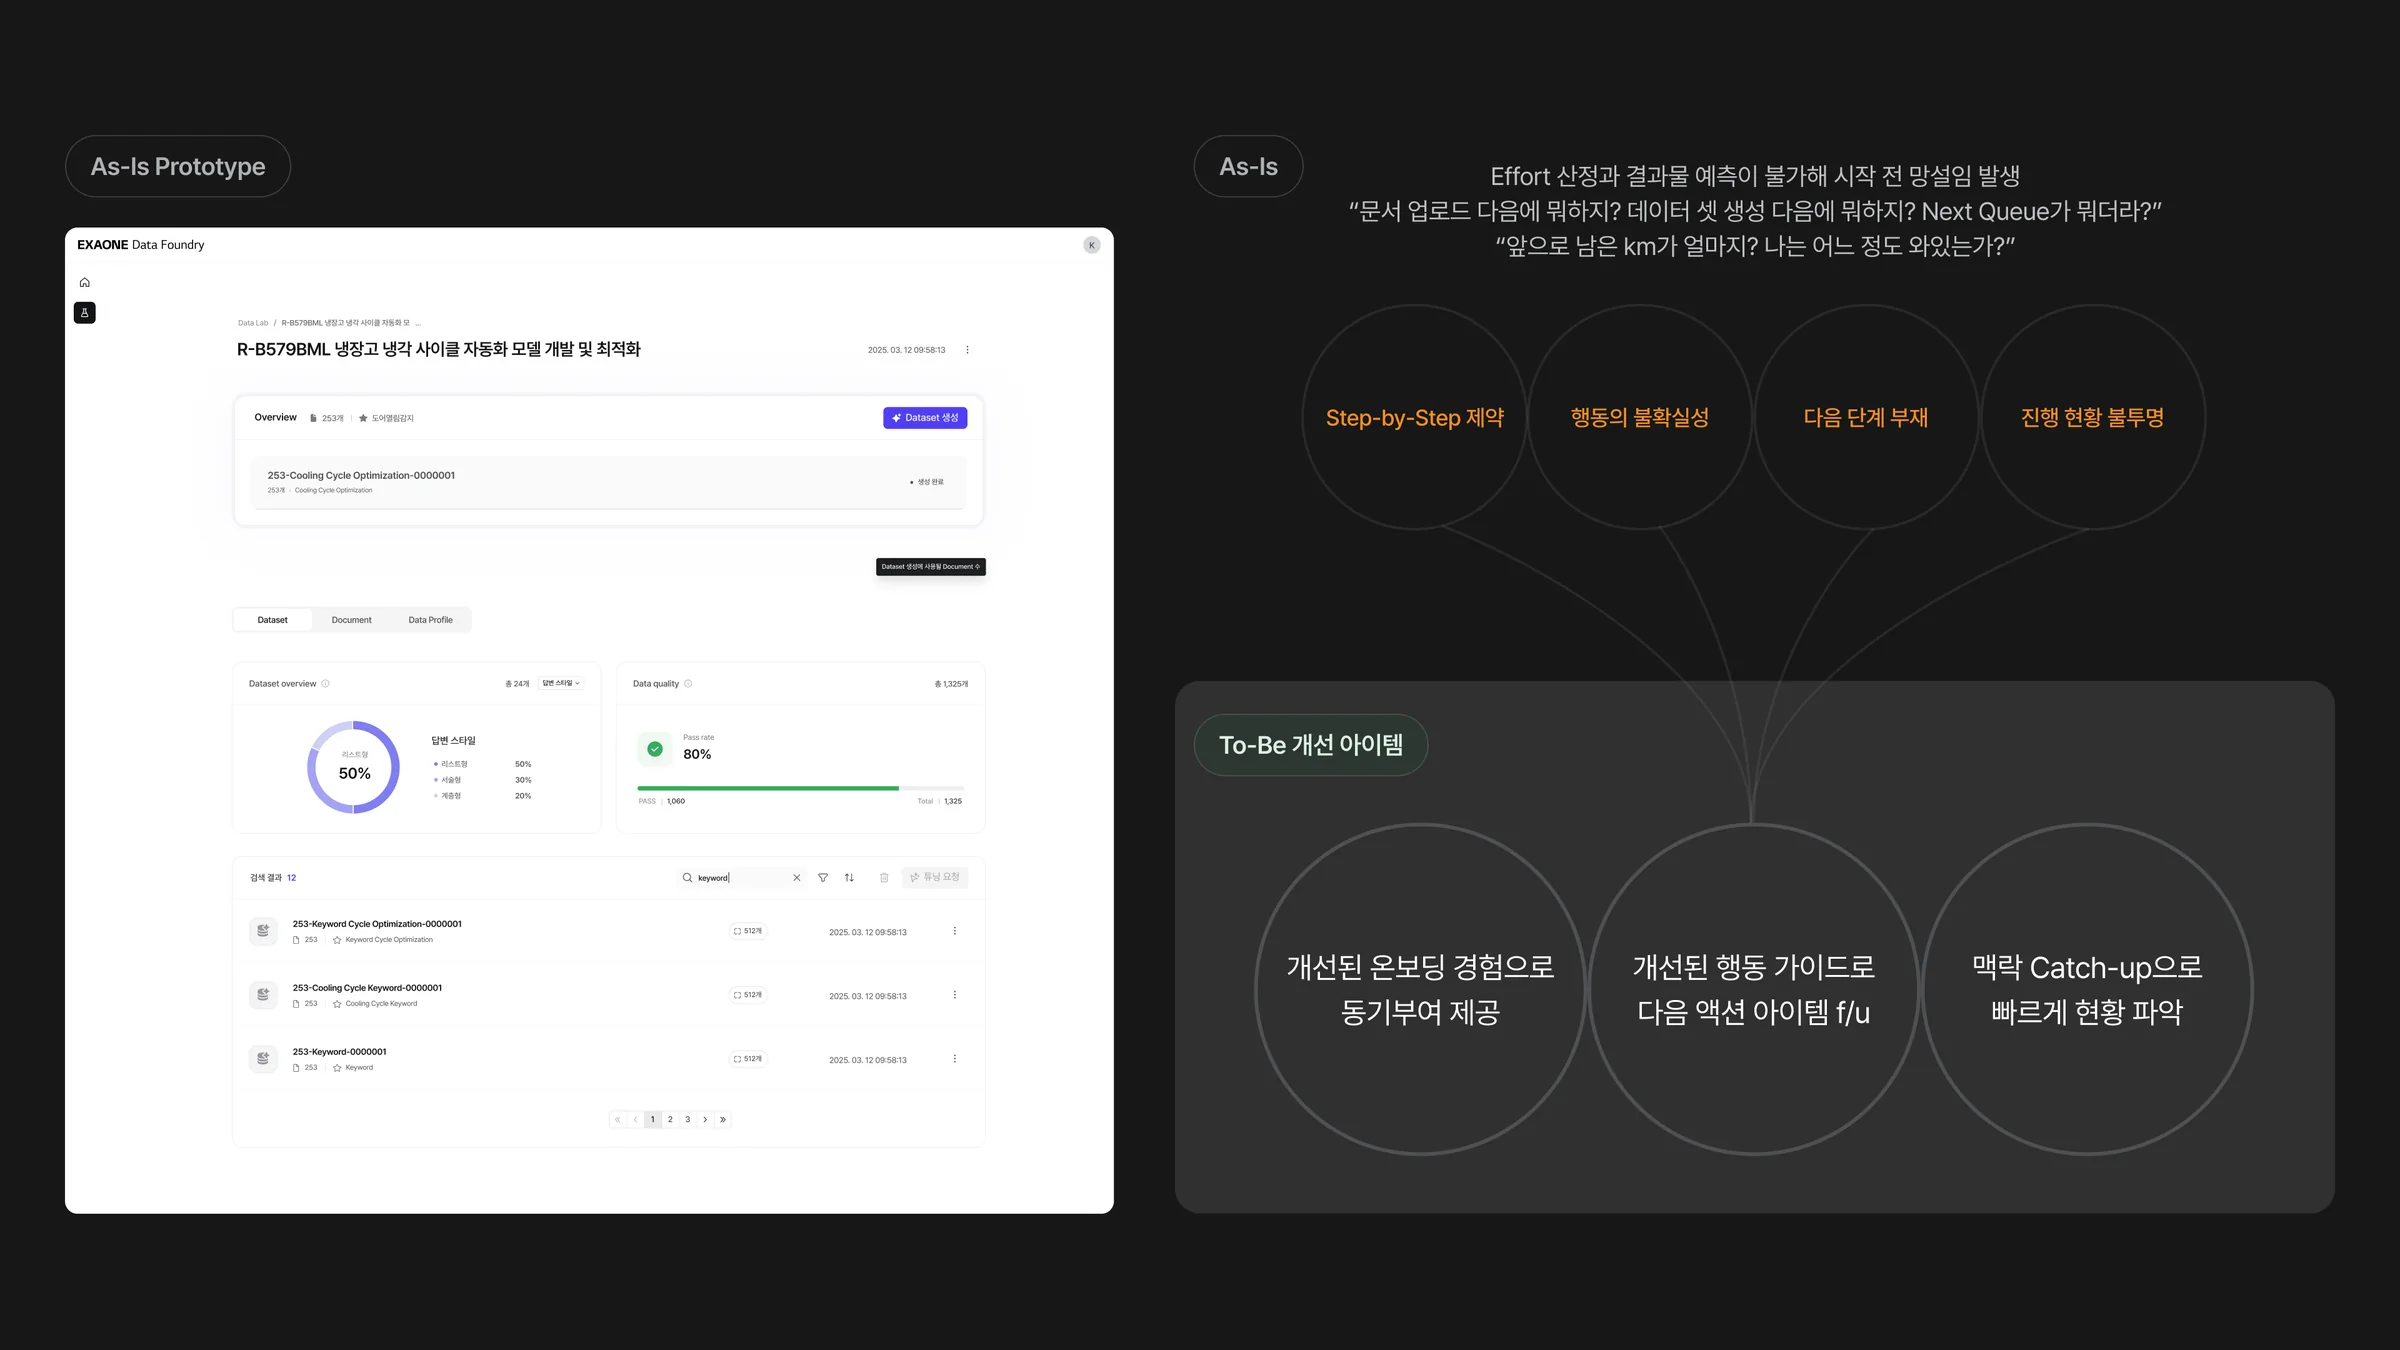
Task: Click the Pass rate progress bar
Action: pos(800,788)
